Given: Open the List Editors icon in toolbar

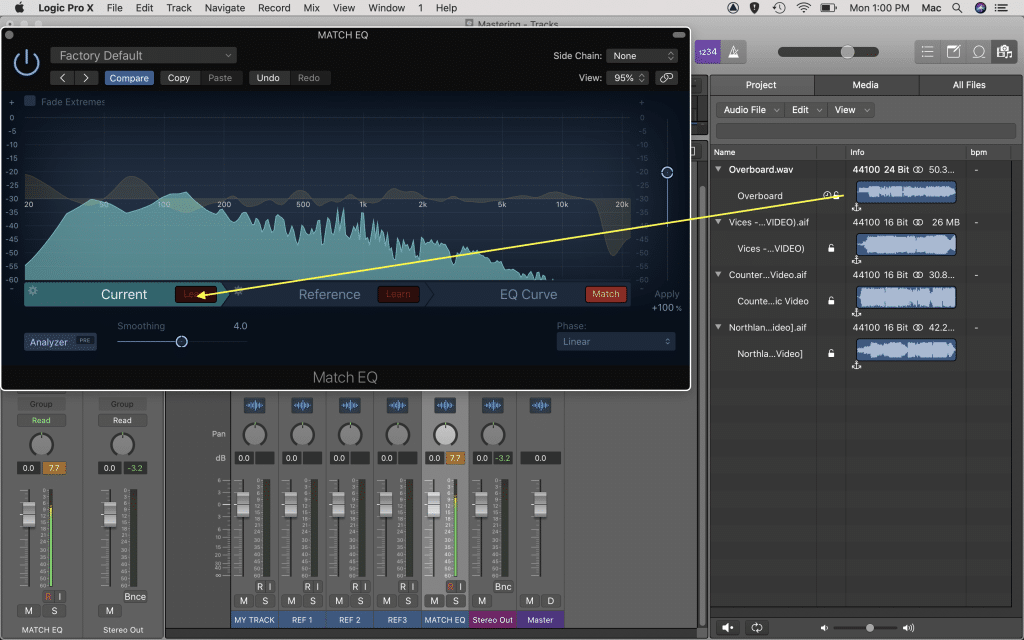Looking at the screenshot, I should (x=927, y=51).
